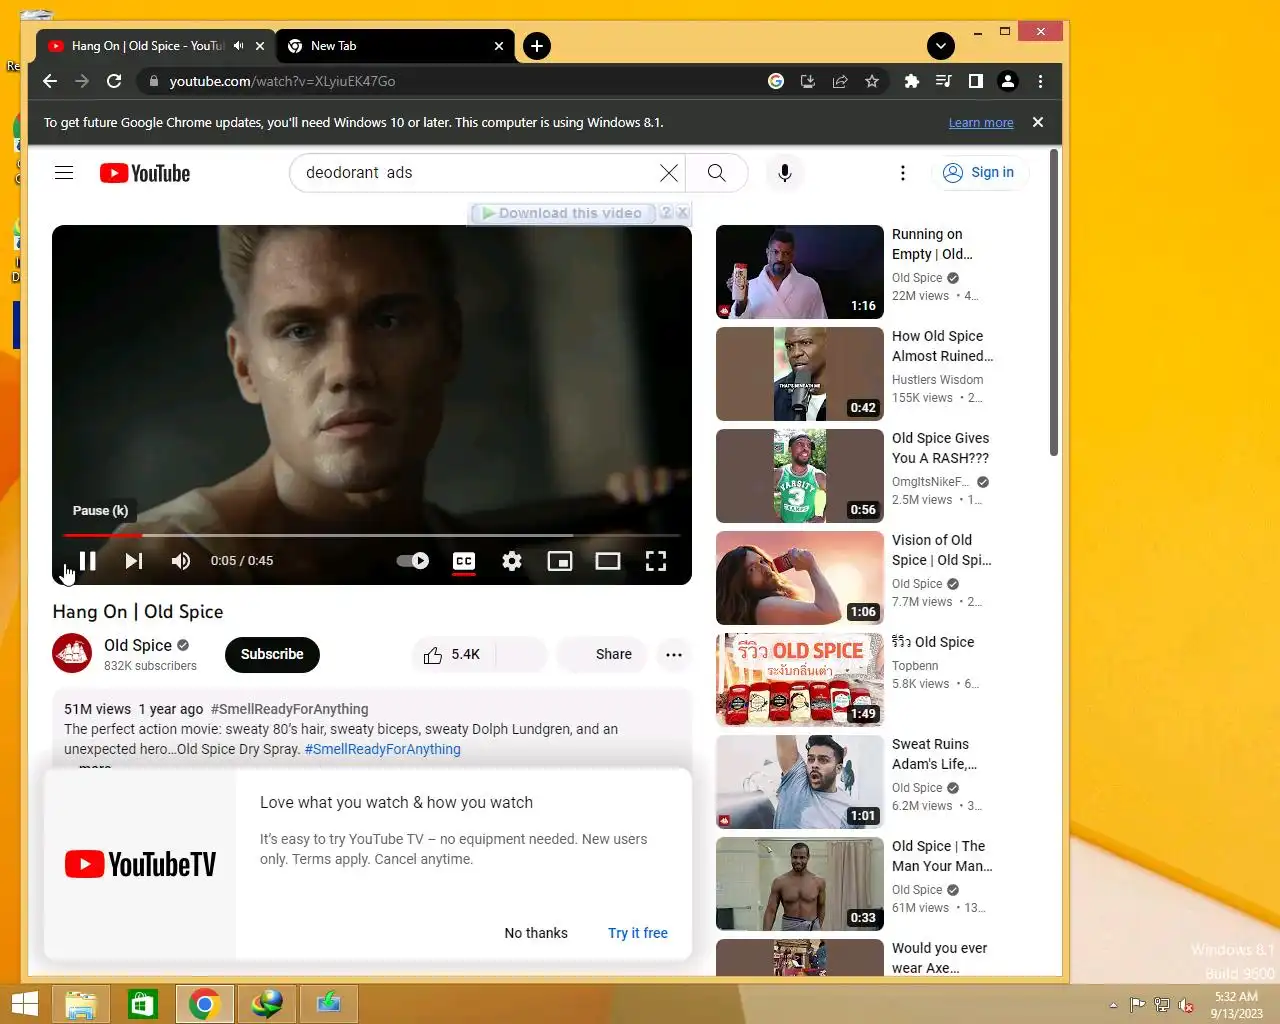Close the Download this video bar
The height and width of the screenshot is (1024, 1280).
pyautogui.click(x=682, y=213)
